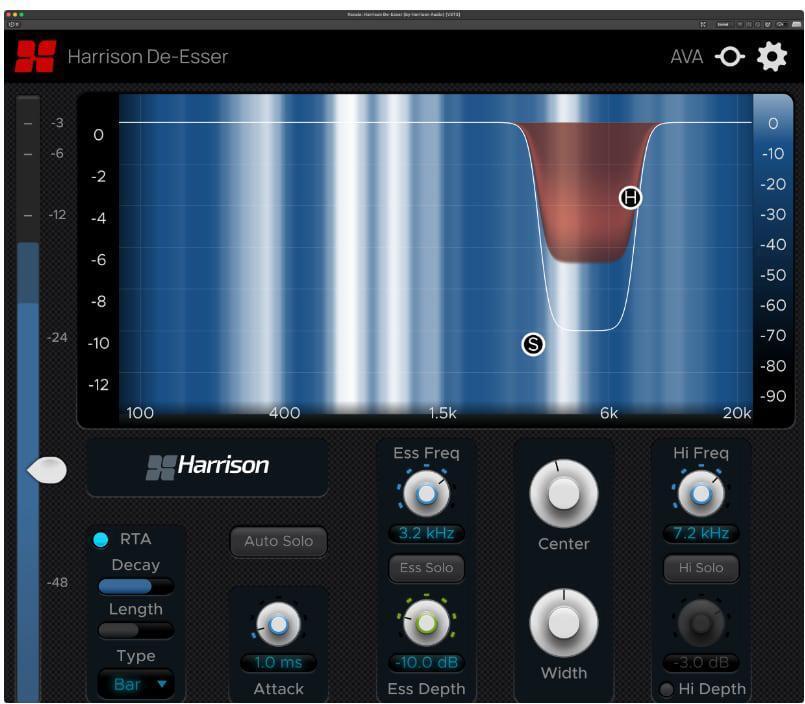Screen dimensions: 805x704
Task: Click the Harrison red logo in top-left corner
Action: point(33,56)
